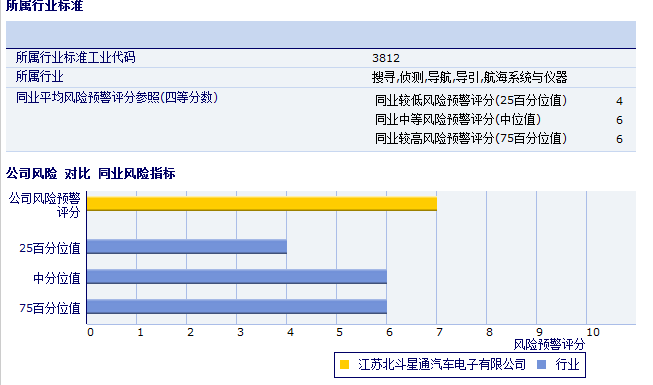The width and height of the screenshot is (653, 385).
Task: Click 同业较高风险预警评分(75百分位值) label
Action: pos(471,138)
